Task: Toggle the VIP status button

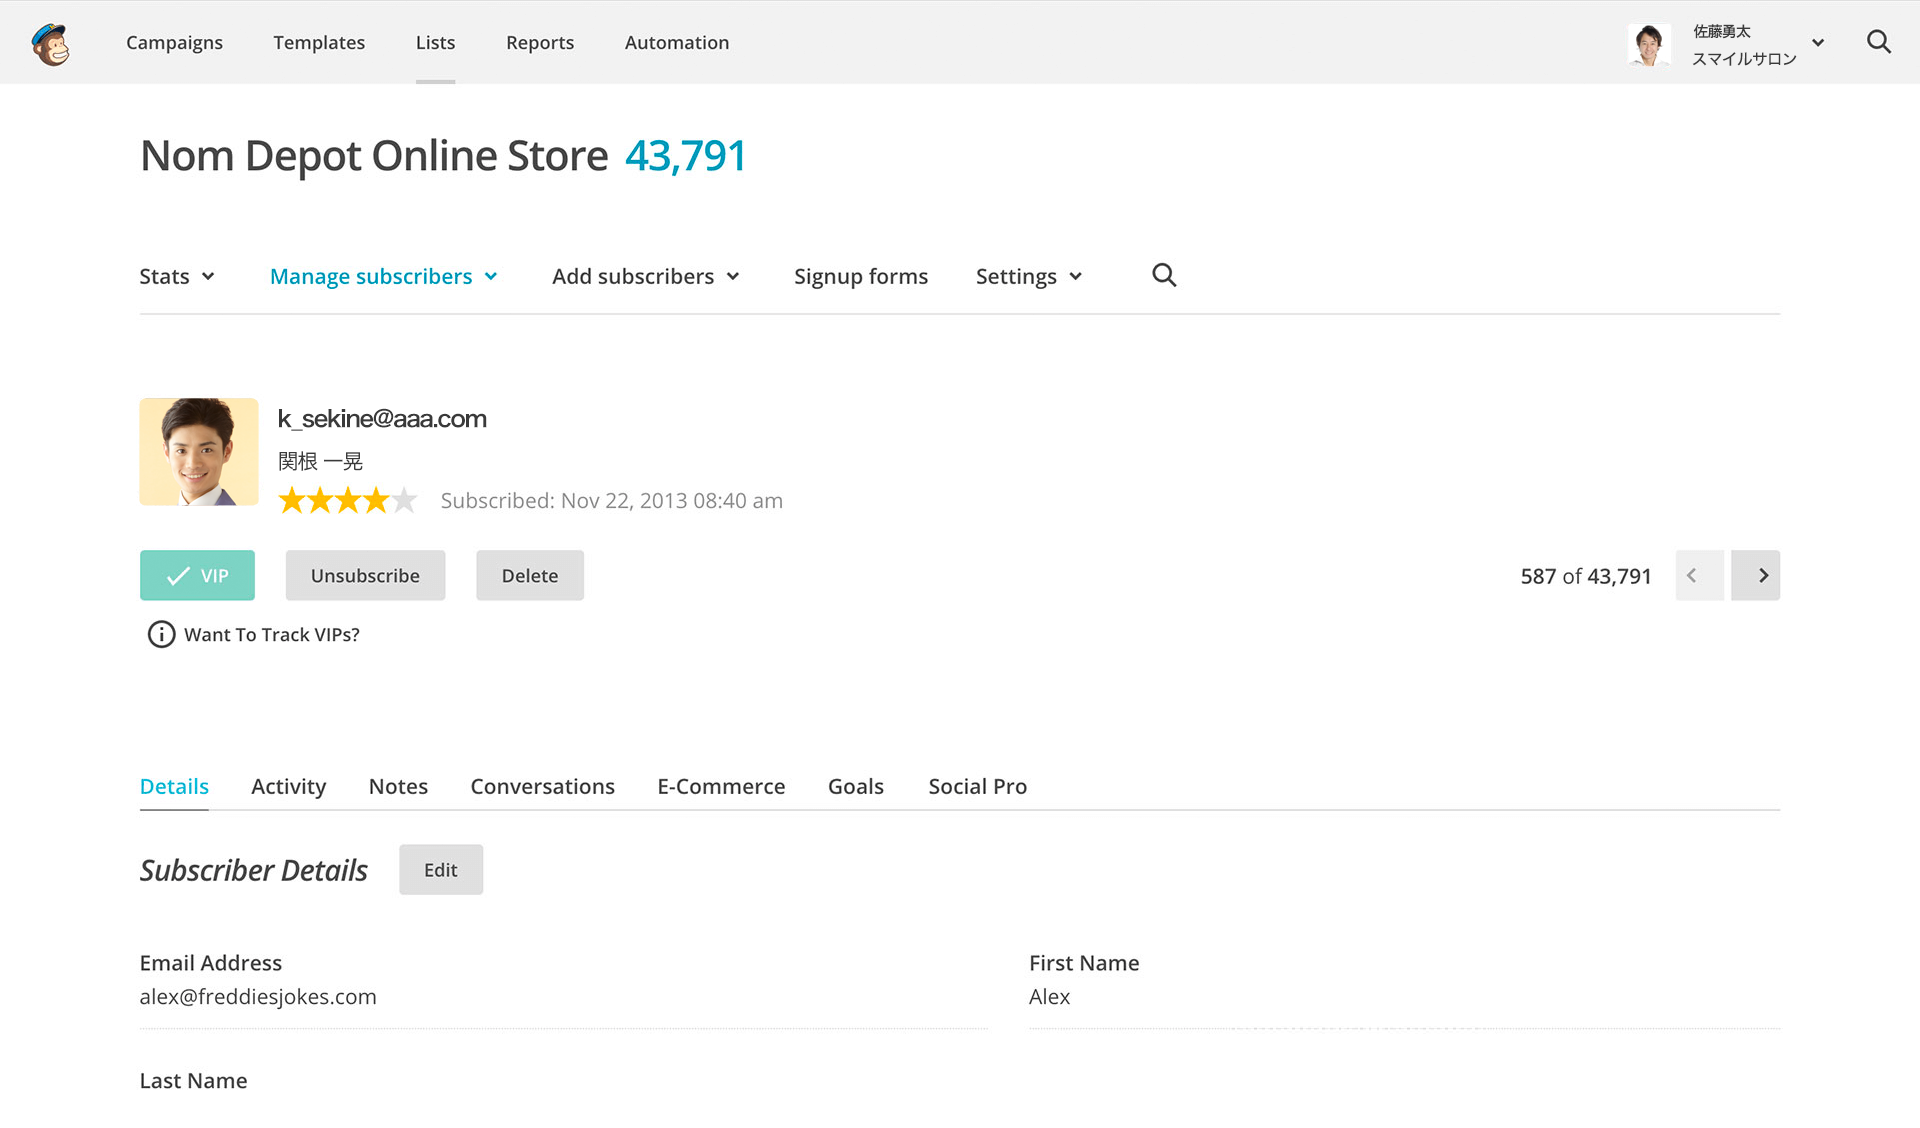Action: [197, 576]
